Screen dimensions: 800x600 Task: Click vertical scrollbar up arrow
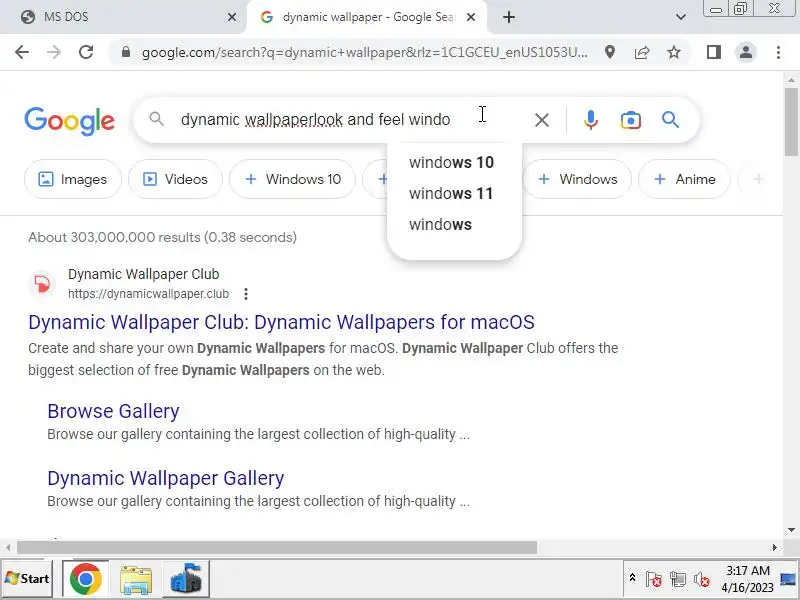pos(791,80)
